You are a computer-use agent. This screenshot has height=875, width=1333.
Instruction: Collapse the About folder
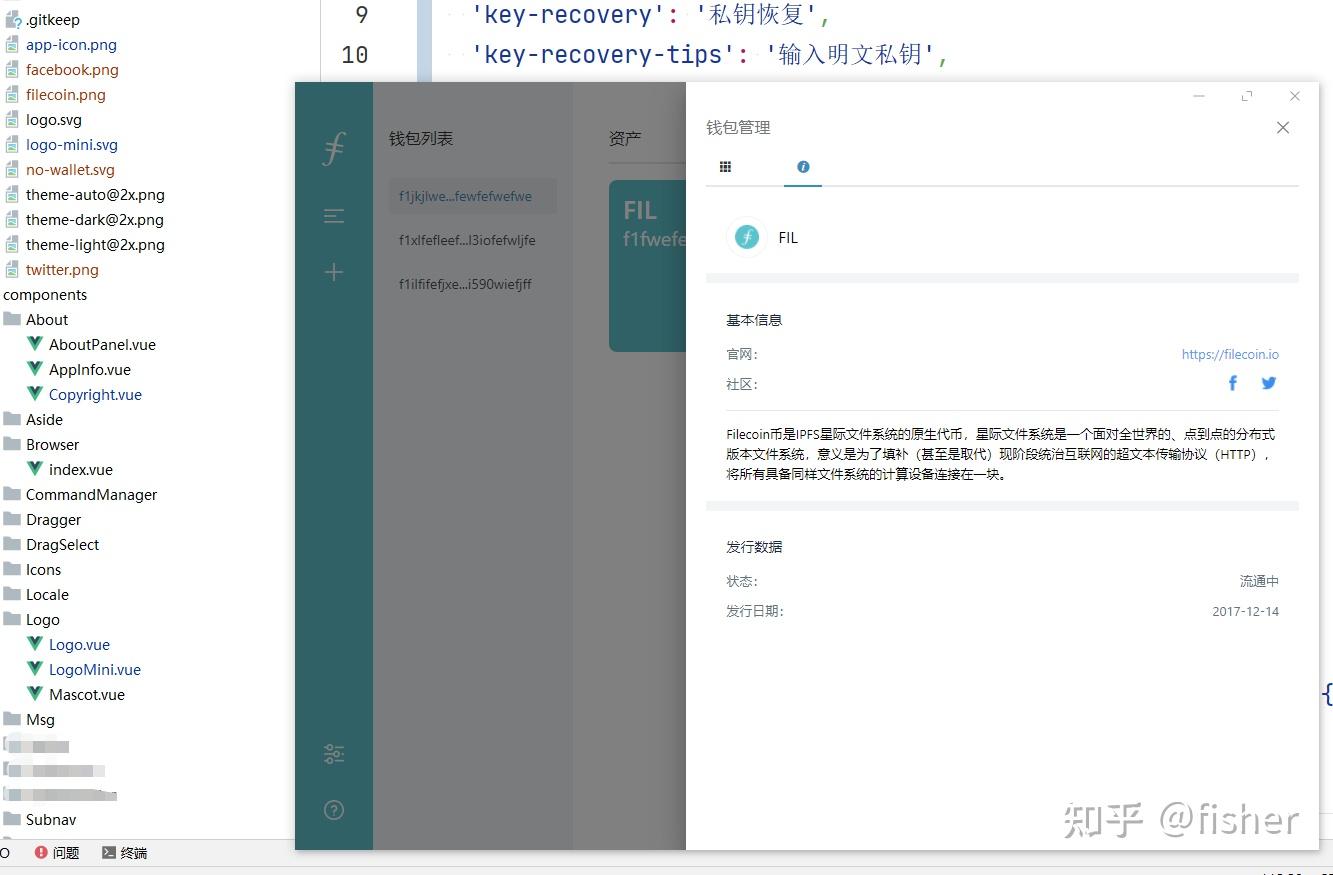pos(47,319)
